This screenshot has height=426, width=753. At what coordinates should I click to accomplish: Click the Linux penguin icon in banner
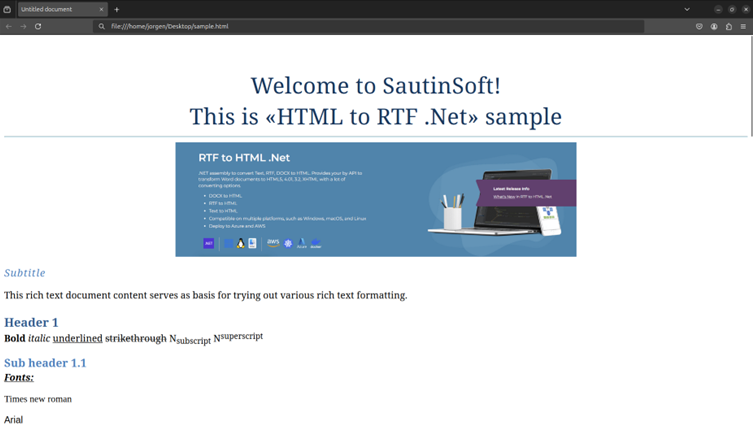241,243
